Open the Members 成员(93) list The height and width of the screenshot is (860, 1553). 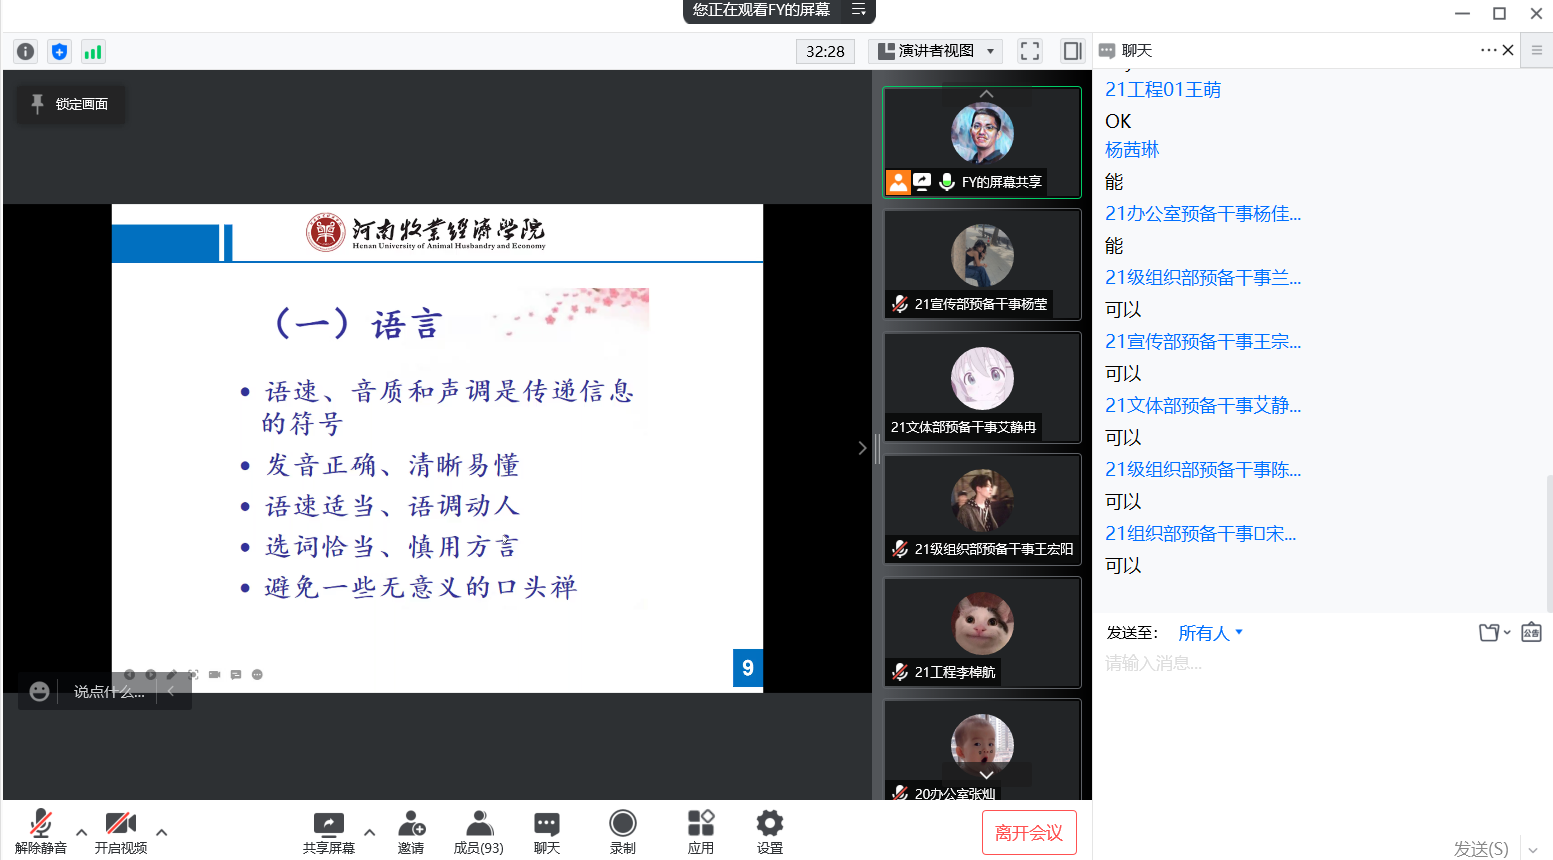pos(479,832)
